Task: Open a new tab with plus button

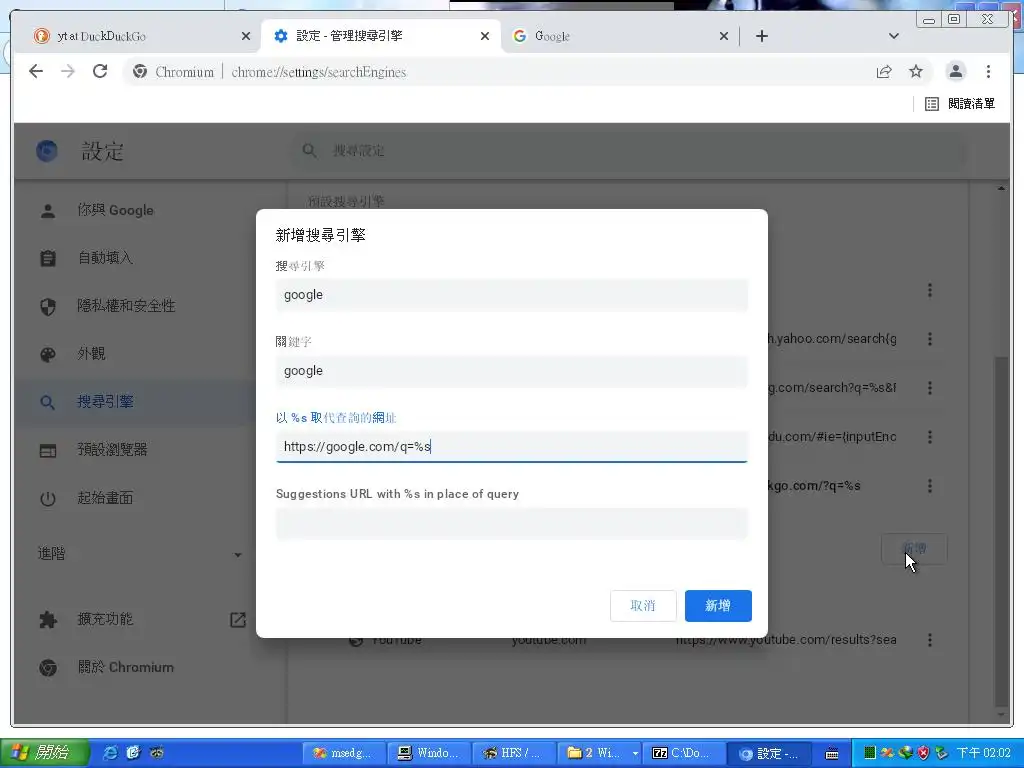Action: [x=761, y=36]
